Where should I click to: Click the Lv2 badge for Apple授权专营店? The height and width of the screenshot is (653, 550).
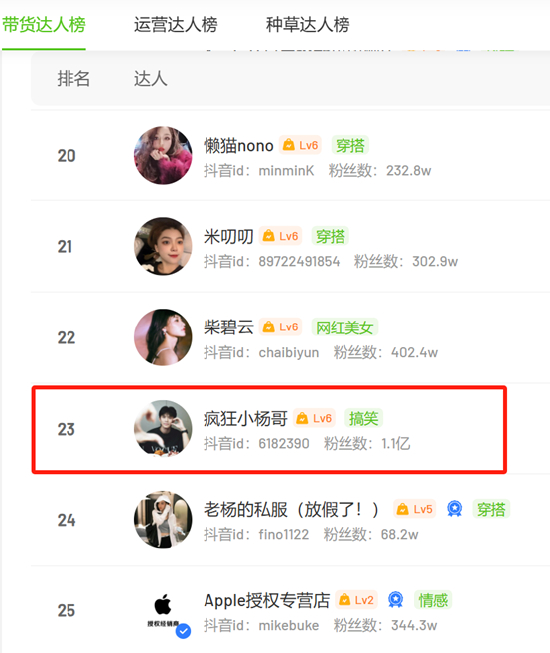(x=356, y=600)
